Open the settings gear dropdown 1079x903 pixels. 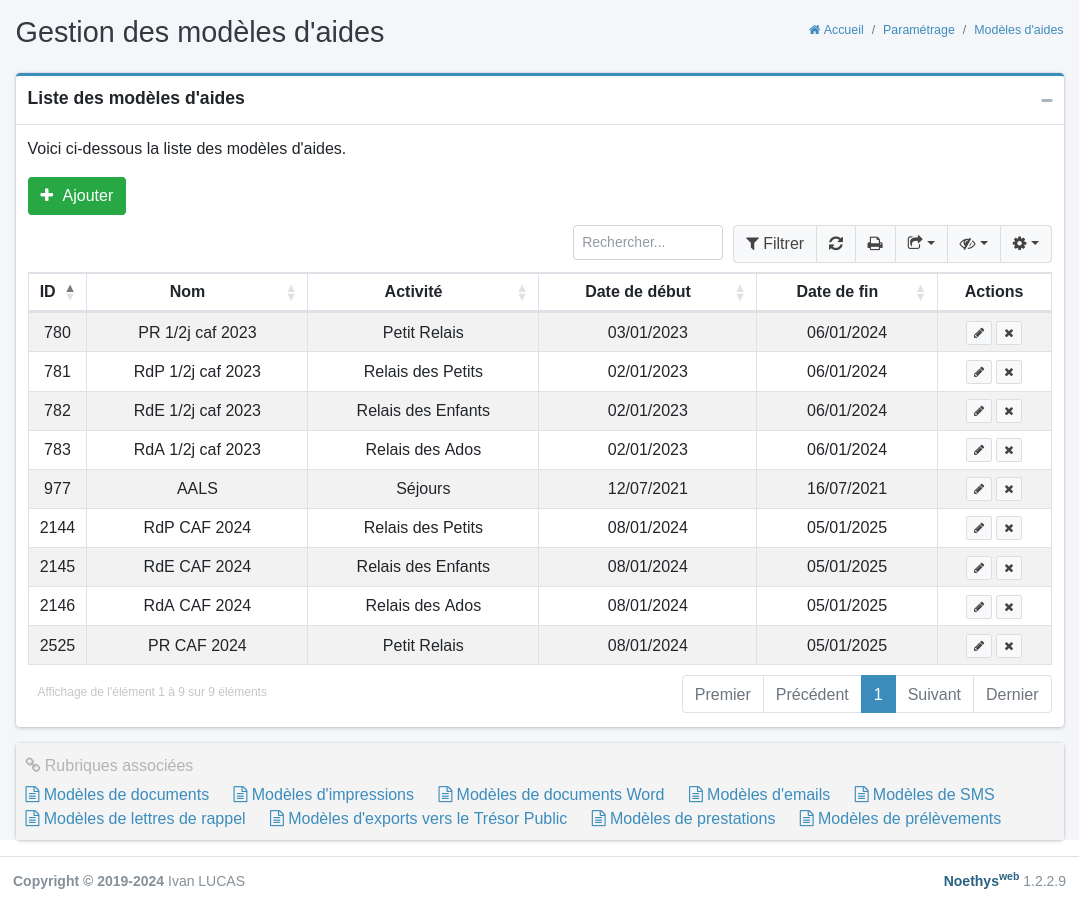1025,244
